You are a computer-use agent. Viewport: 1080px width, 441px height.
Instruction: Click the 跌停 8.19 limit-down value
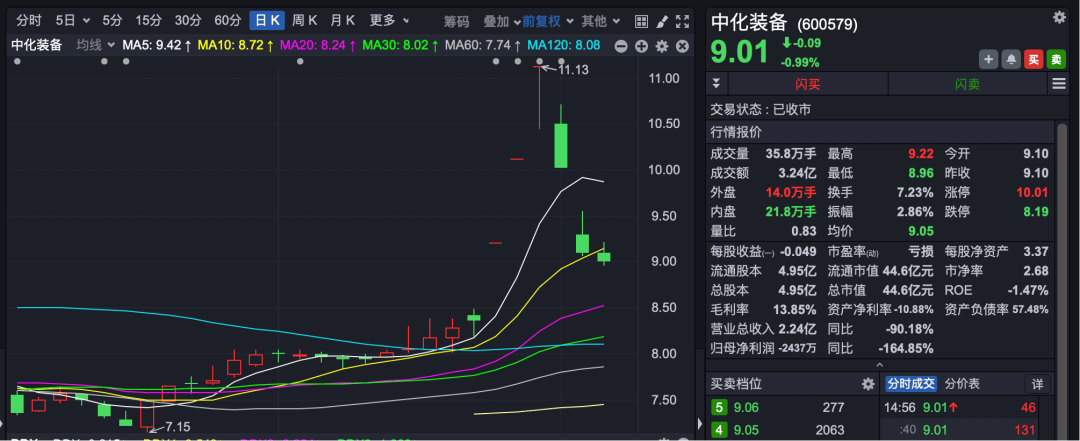pos(1036,212)
